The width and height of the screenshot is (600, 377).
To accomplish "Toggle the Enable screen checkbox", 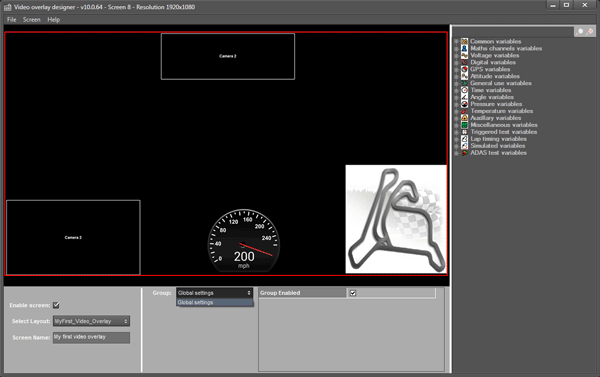I will coord(56,305).
